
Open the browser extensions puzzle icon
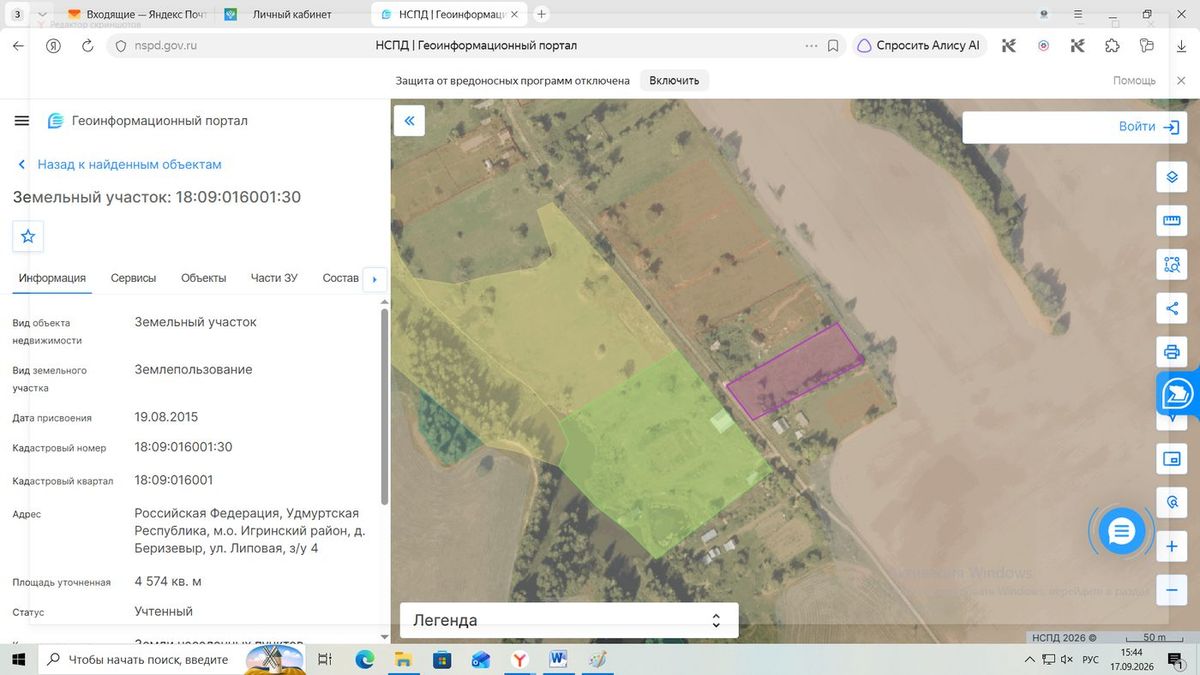tap(1112, 46)
